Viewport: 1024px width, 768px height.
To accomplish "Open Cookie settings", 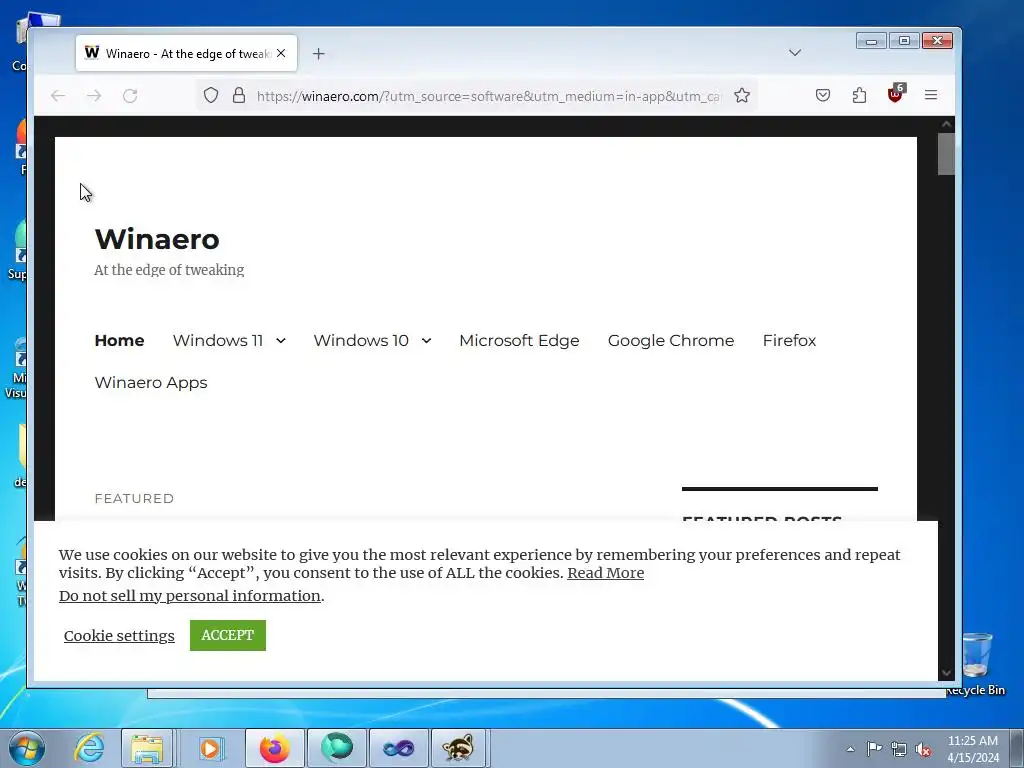I will pyautogui.click(x=119, y=635).
